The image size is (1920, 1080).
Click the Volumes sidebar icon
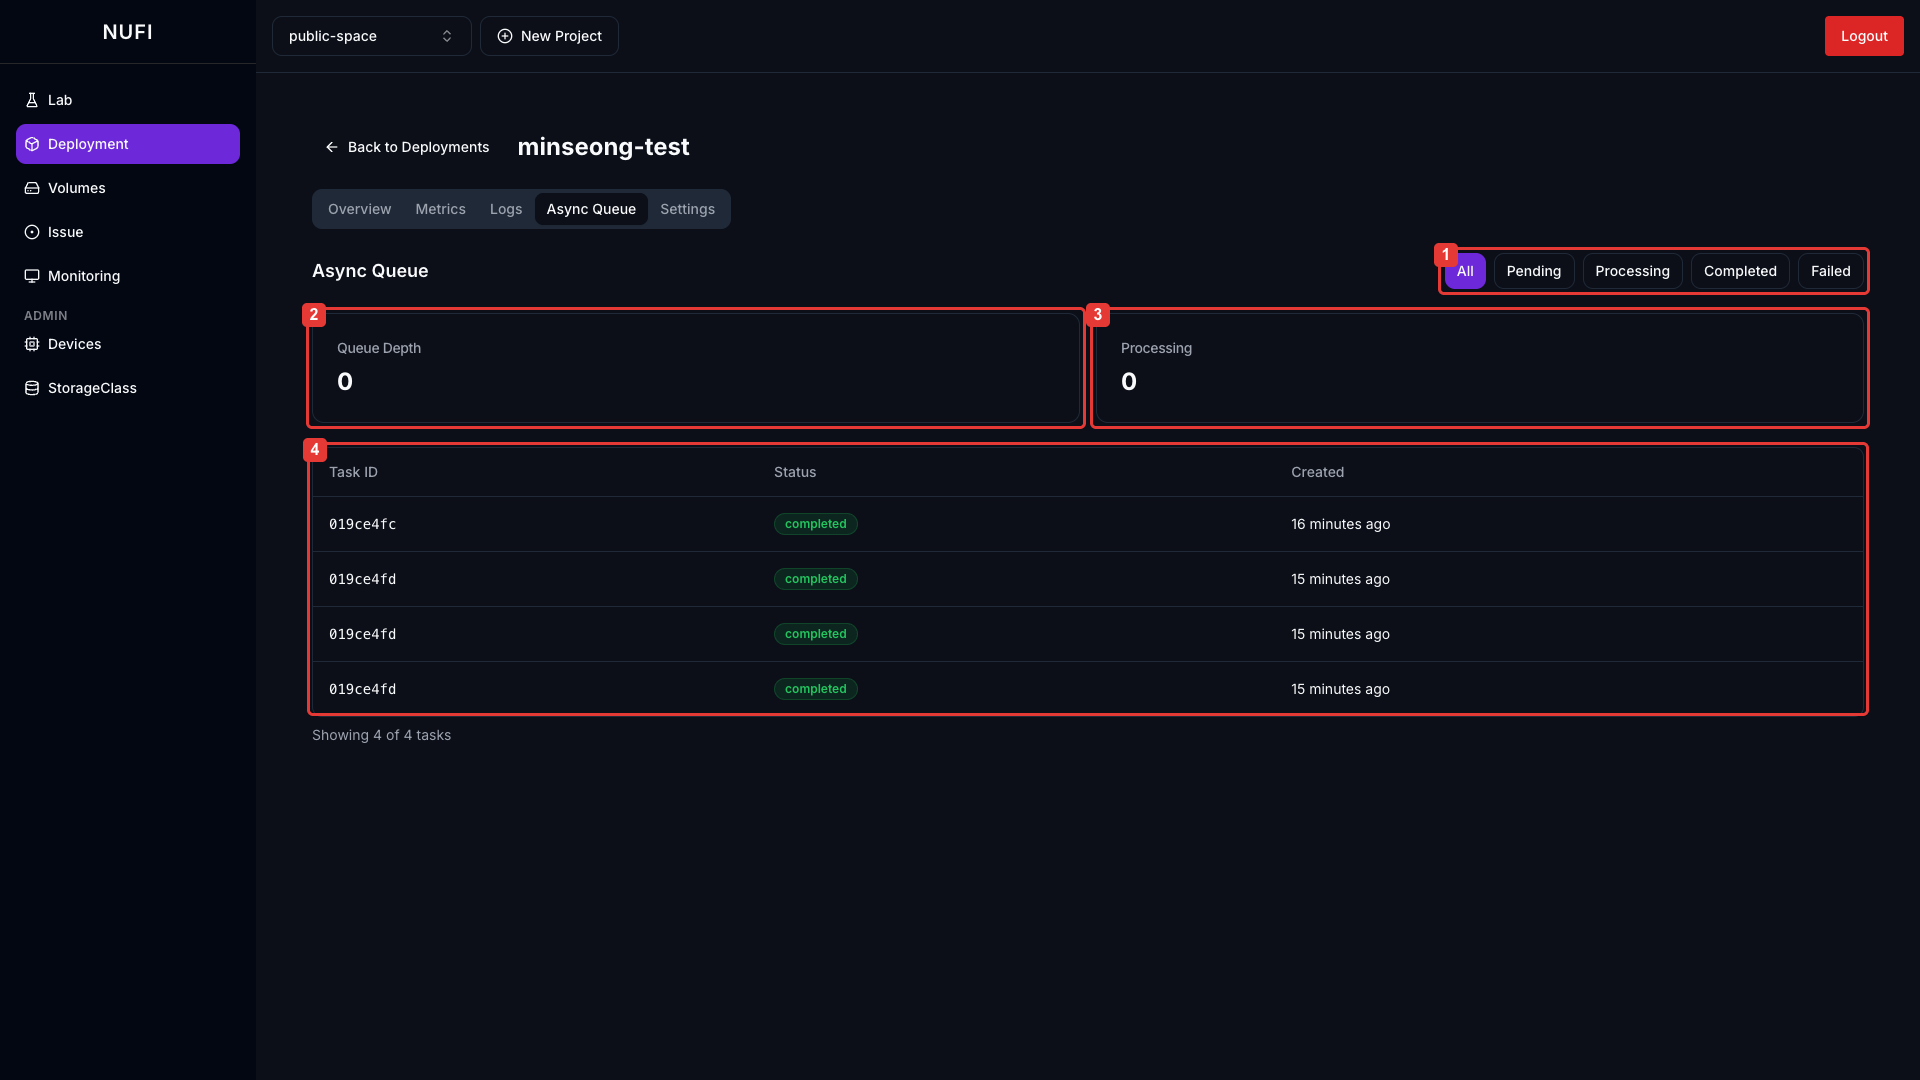click(x=31, y=188)
